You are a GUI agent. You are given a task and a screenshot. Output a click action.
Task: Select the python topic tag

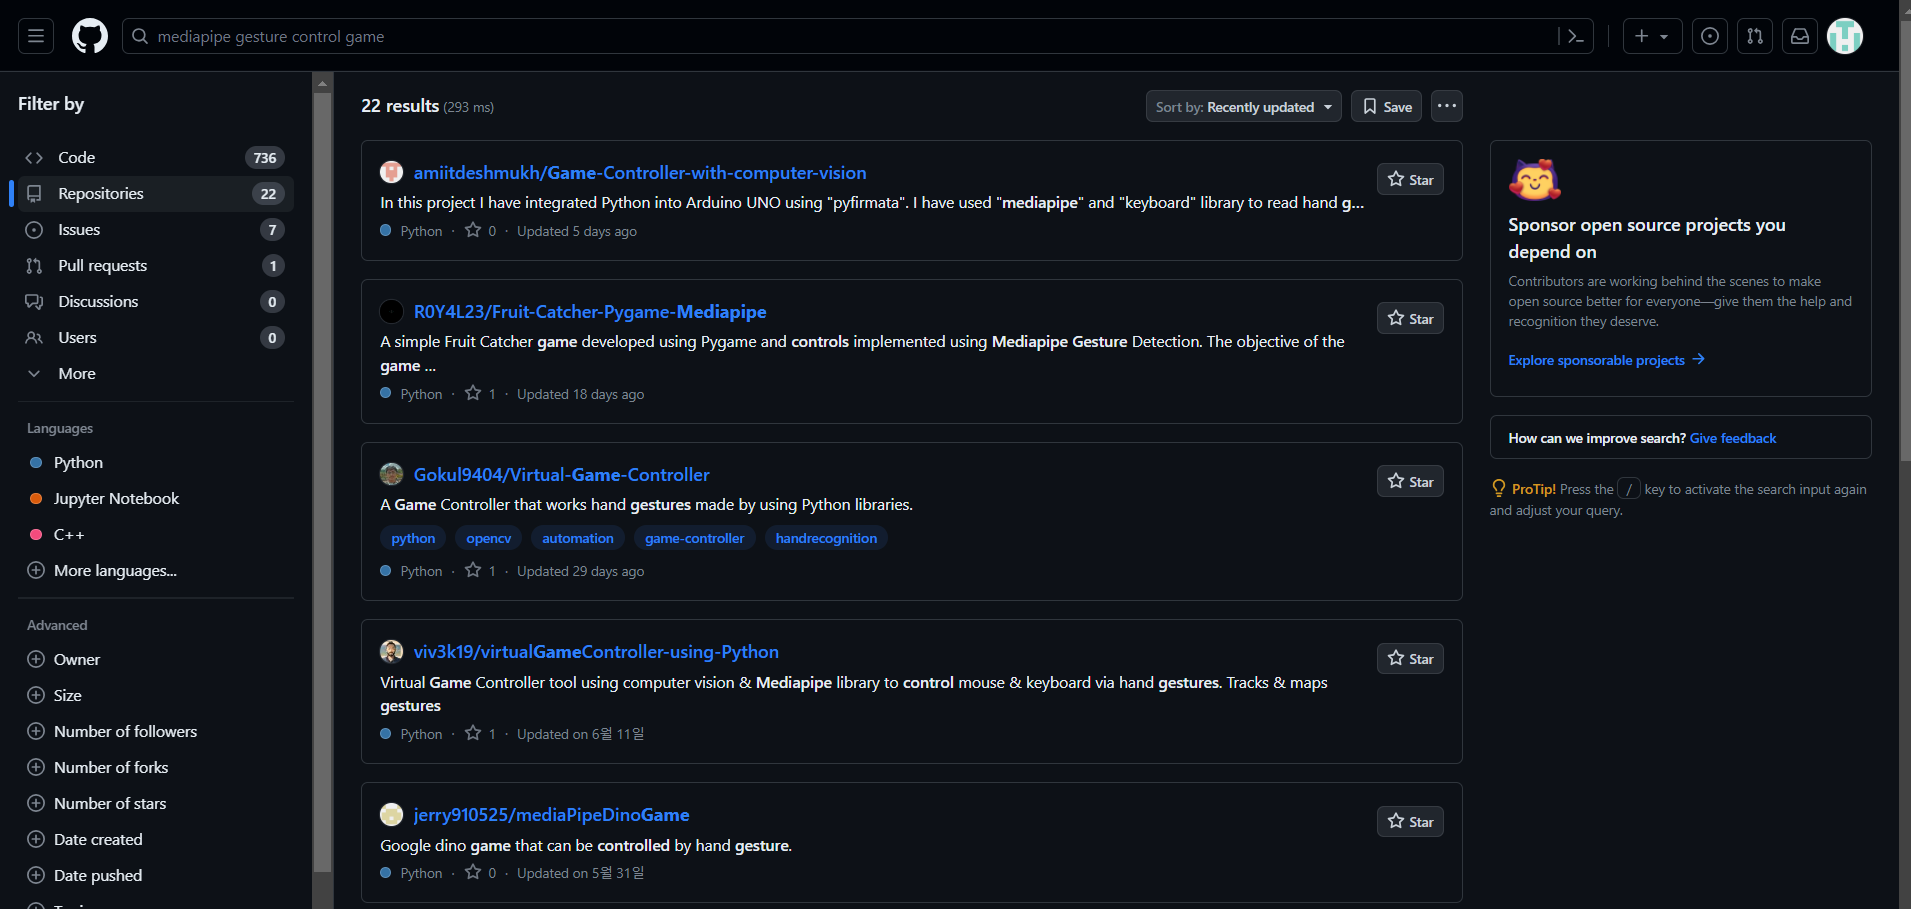pos(413,538)
